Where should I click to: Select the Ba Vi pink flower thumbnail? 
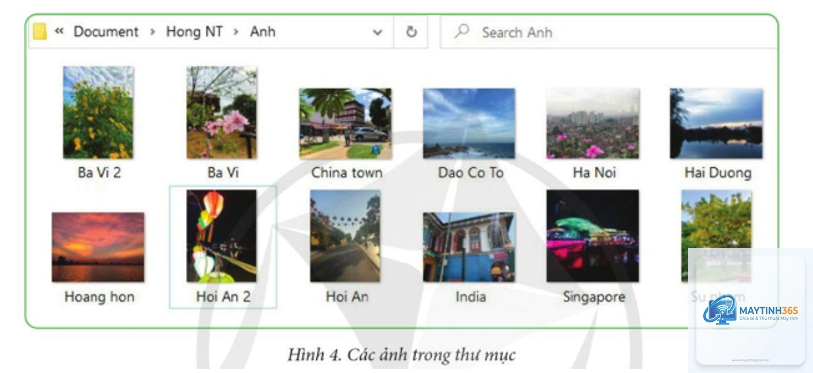pos(221,112)
